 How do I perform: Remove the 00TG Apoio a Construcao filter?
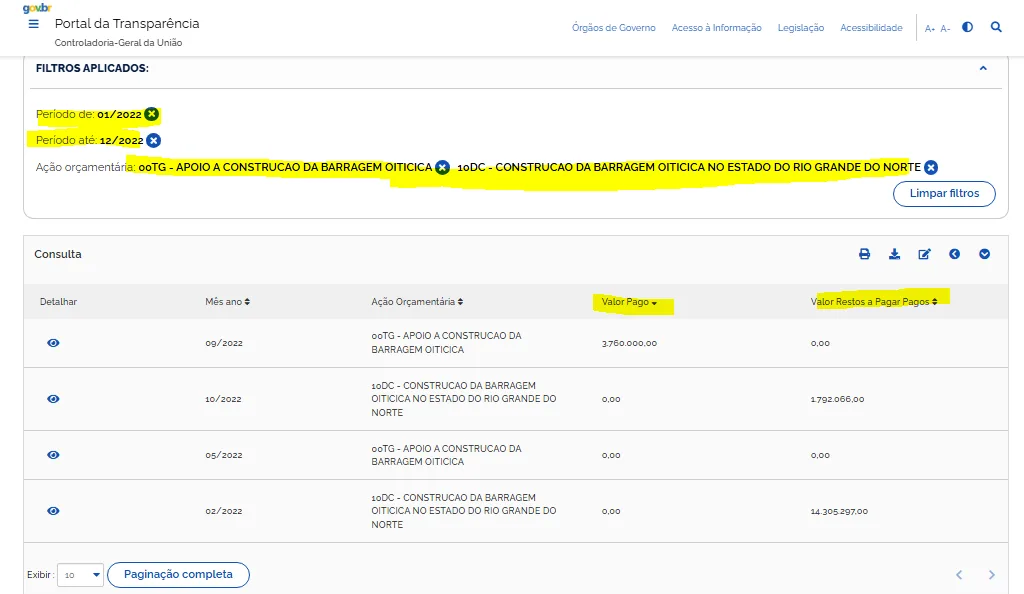[442, 167]
